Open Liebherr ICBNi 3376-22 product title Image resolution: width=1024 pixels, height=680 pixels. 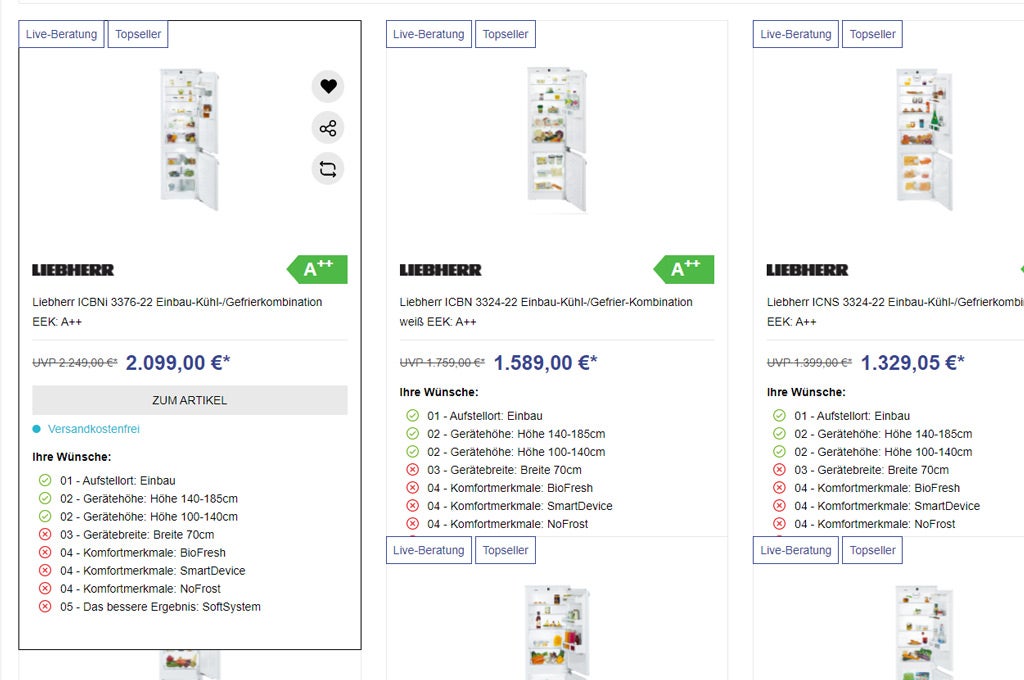(177, 312)
